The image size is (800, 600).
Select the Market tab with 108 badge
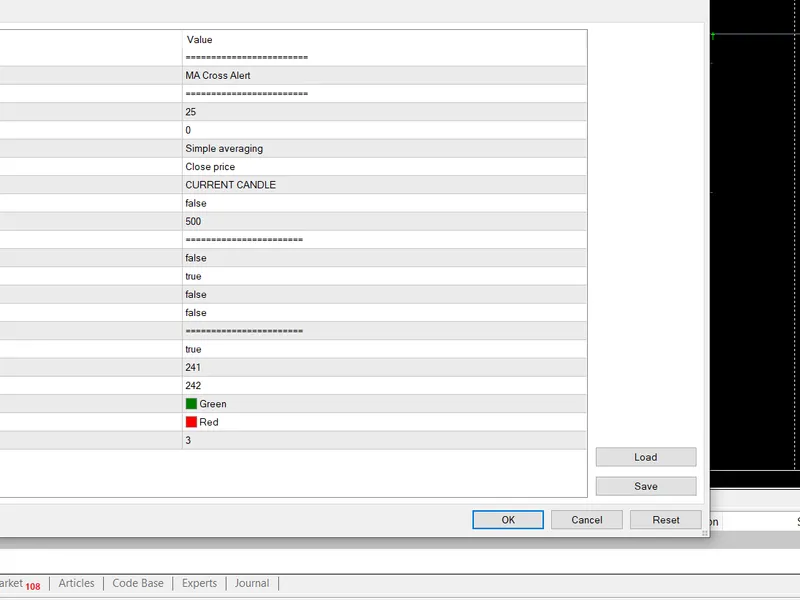pos(20,584)
